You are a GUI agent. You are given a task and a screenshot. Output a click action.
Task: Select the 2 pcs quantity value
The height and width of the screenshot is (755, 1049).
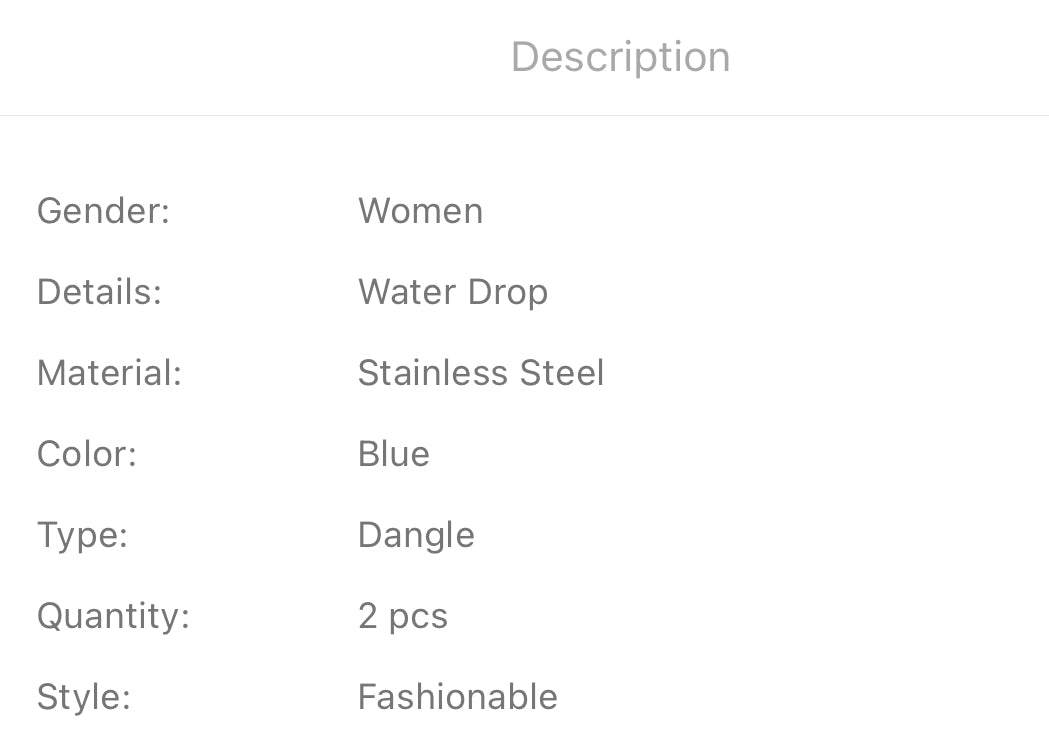(x=402, y=616)
